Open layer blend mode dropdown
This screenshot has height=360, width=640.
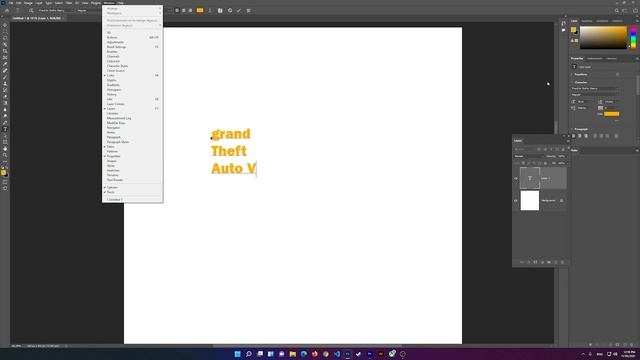coord(528,156)
